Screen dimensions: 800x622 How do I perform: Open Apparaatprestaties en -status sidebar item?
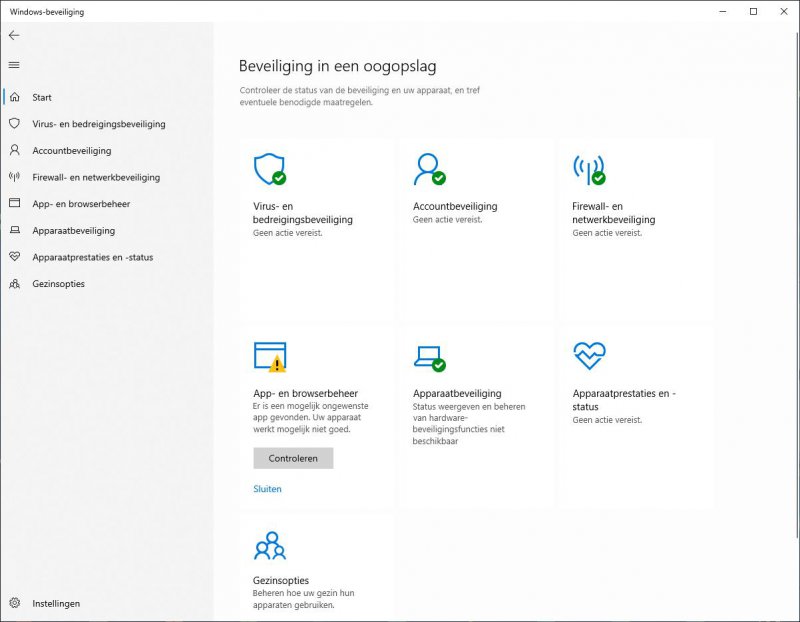click(92, 257)
